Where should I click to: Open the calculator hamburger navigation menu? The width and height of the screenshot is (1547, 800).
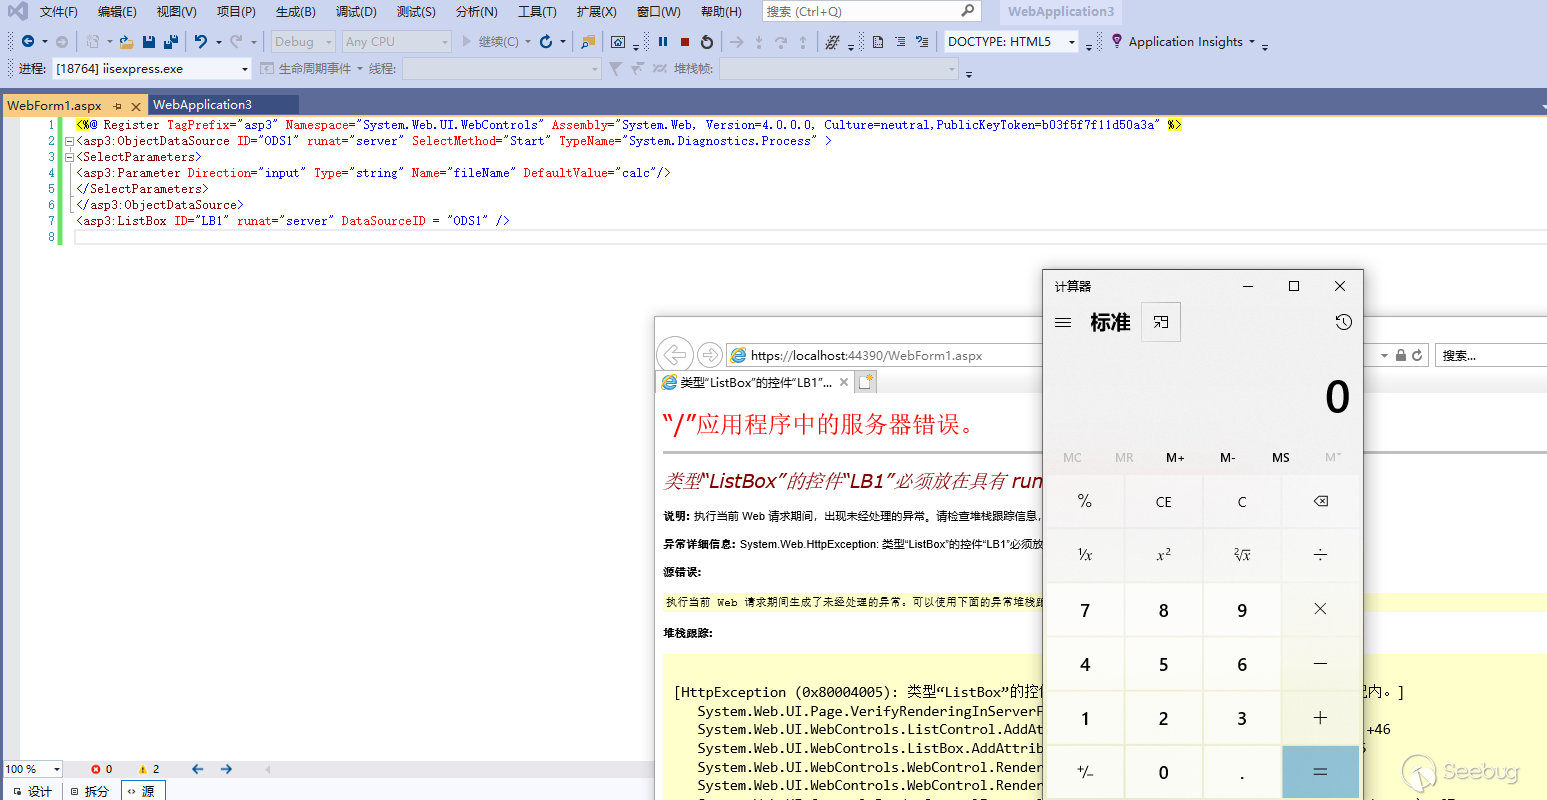[1063, 322]
